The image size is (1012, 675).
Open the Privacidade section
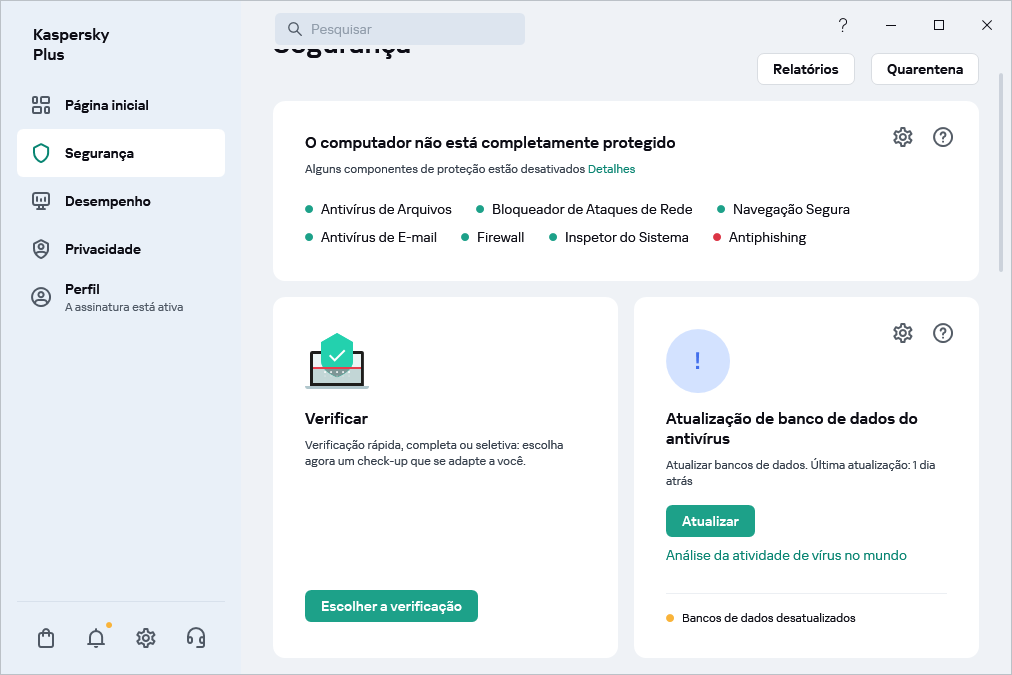(x=101, y=249)
